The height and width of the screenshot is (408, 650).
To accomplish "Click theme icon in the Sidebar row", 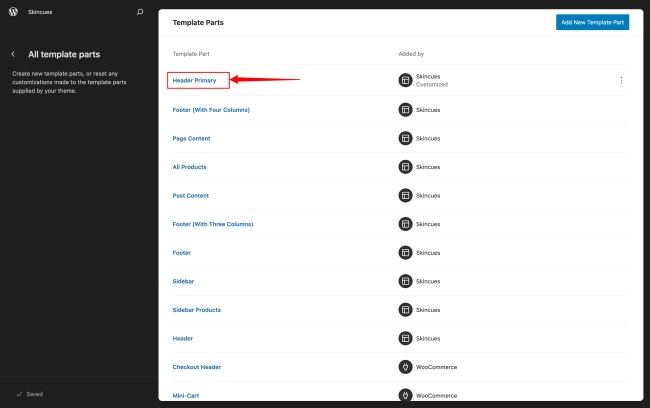I will tap(405, 281).
